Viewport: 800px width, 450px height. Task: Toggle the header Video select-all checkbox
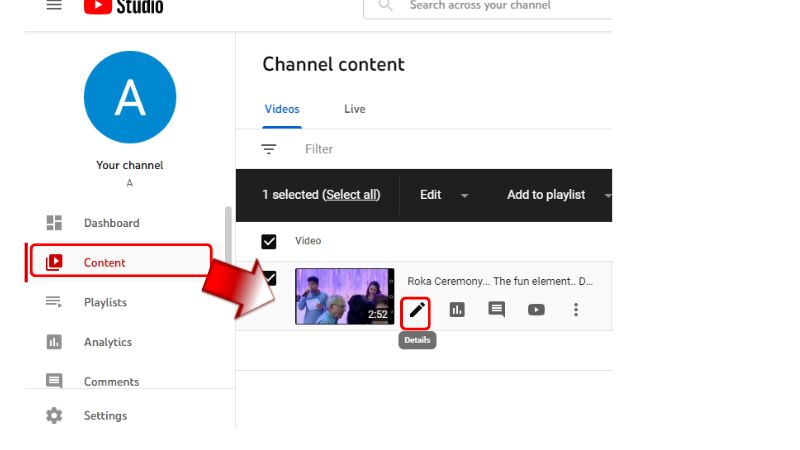tap(269, 241)
